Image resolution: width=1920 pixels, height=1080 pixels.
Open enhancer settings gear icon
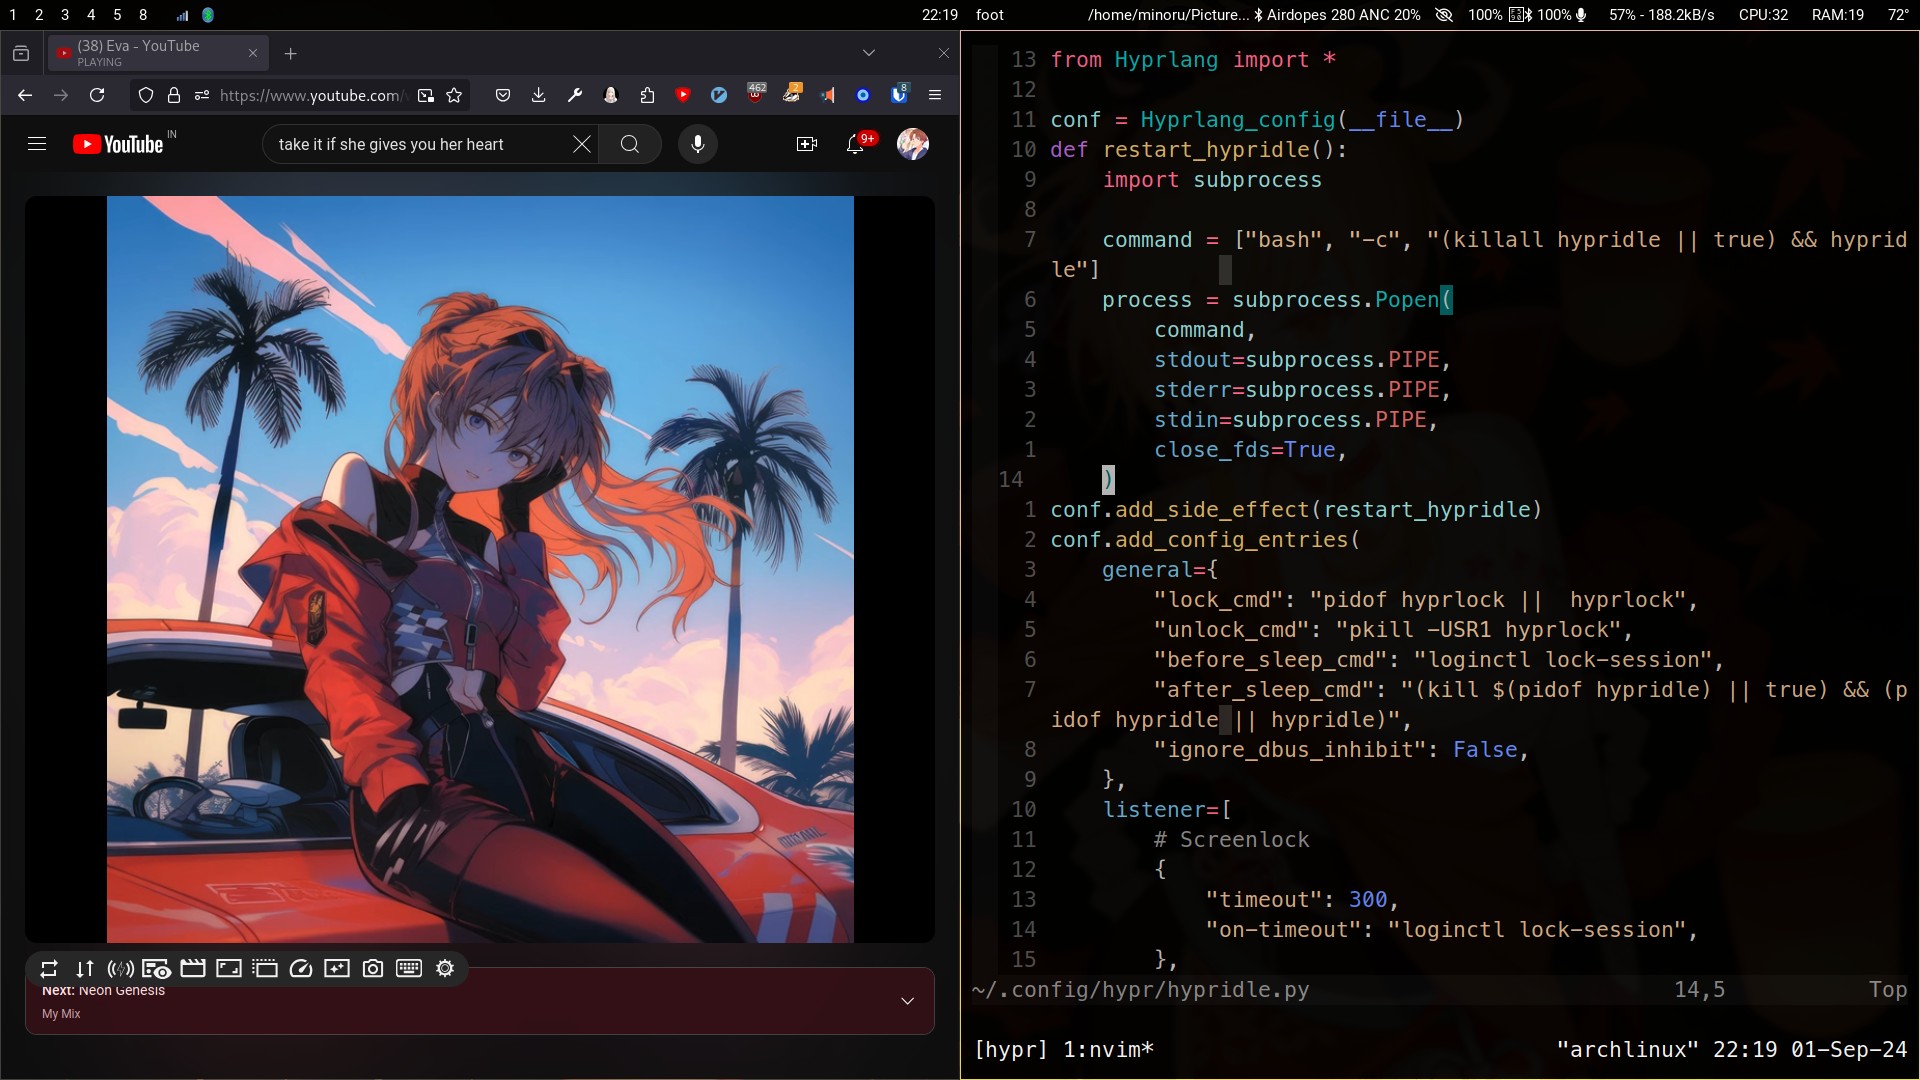pos(445,968)
